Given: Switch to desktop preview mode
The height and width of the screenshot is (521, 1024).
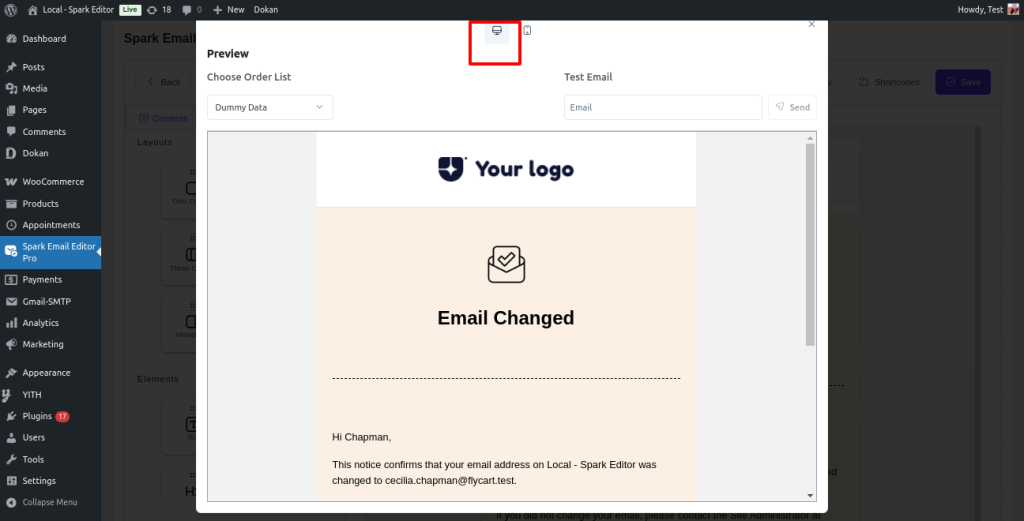Looking at the screenshot, I should (x=497, y=31).
